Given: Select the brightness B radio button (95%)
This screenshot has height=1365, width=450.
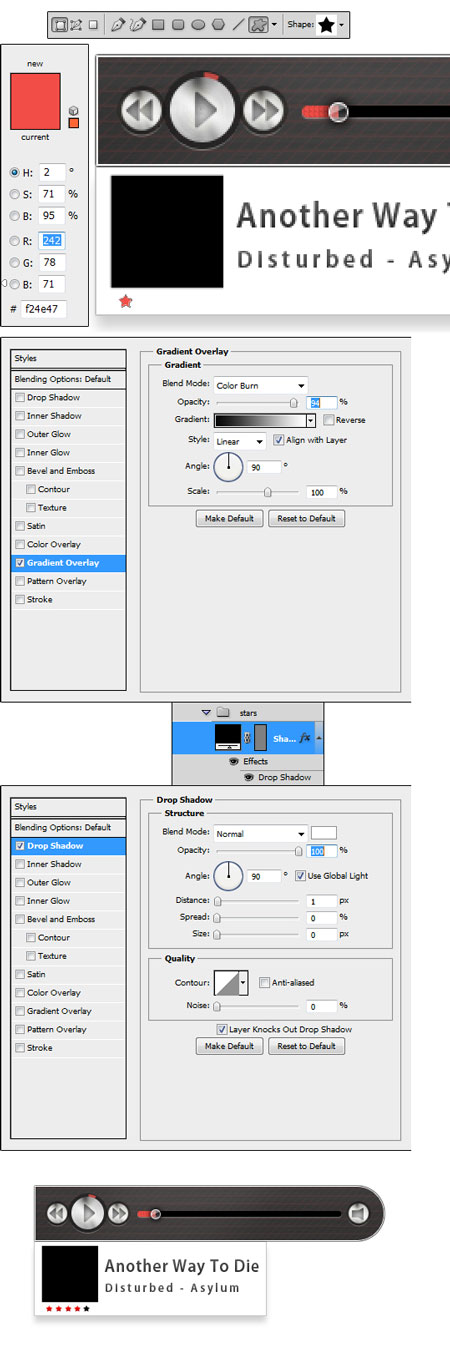Looking at the screenshot, I should 14,216.
